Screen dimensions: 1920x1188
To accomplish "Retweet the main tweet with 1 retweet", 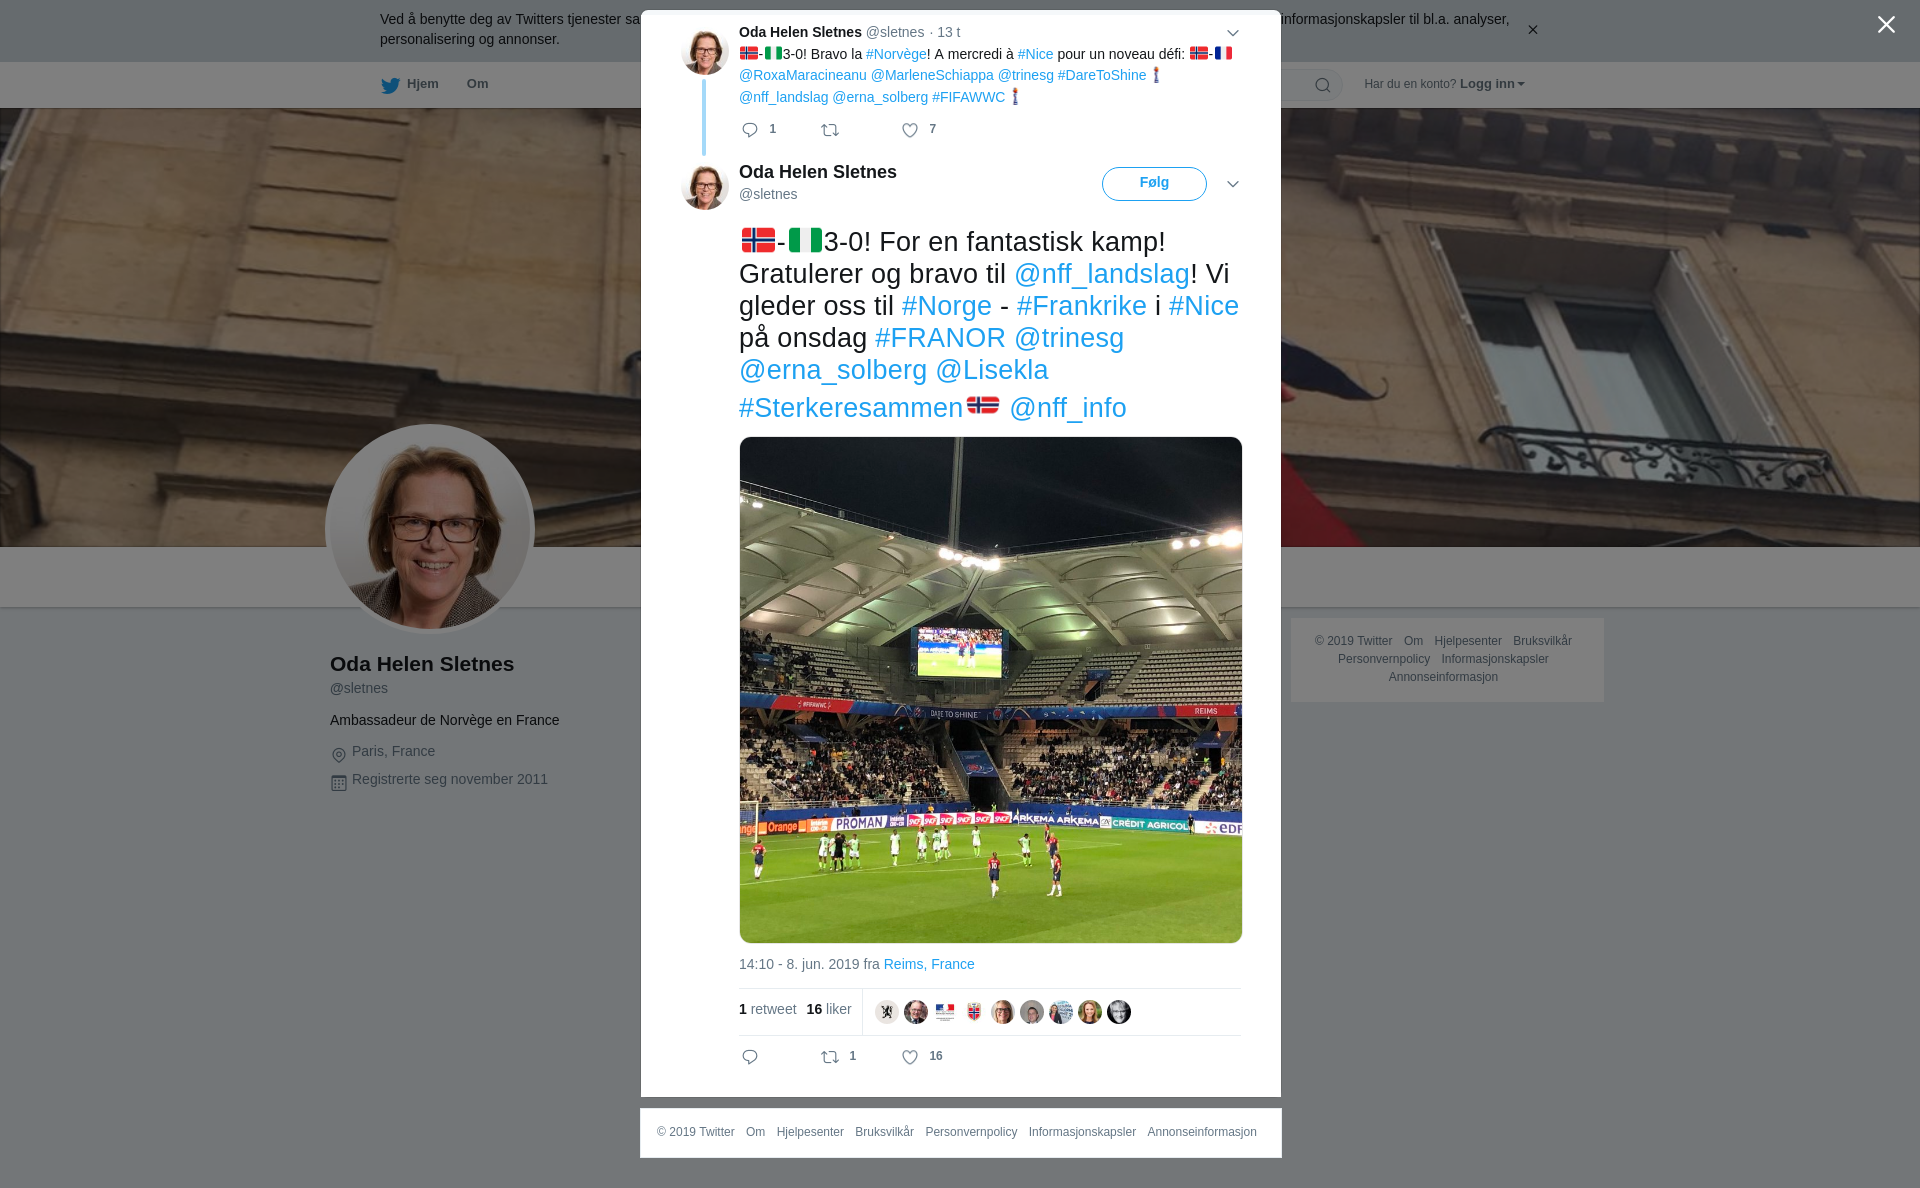I will 830,1057.
